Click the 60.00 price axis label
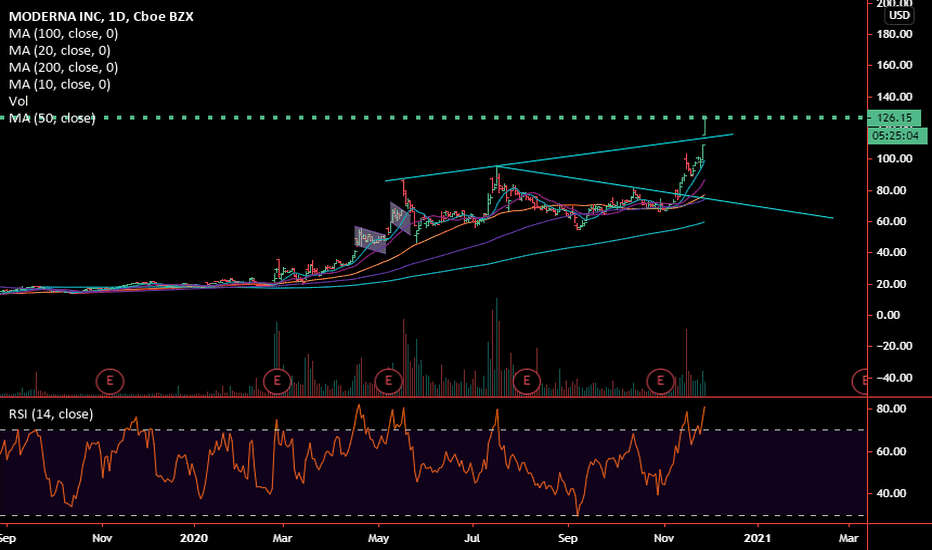The height and width of the screenshot is (550, 932). coord(892,221)
